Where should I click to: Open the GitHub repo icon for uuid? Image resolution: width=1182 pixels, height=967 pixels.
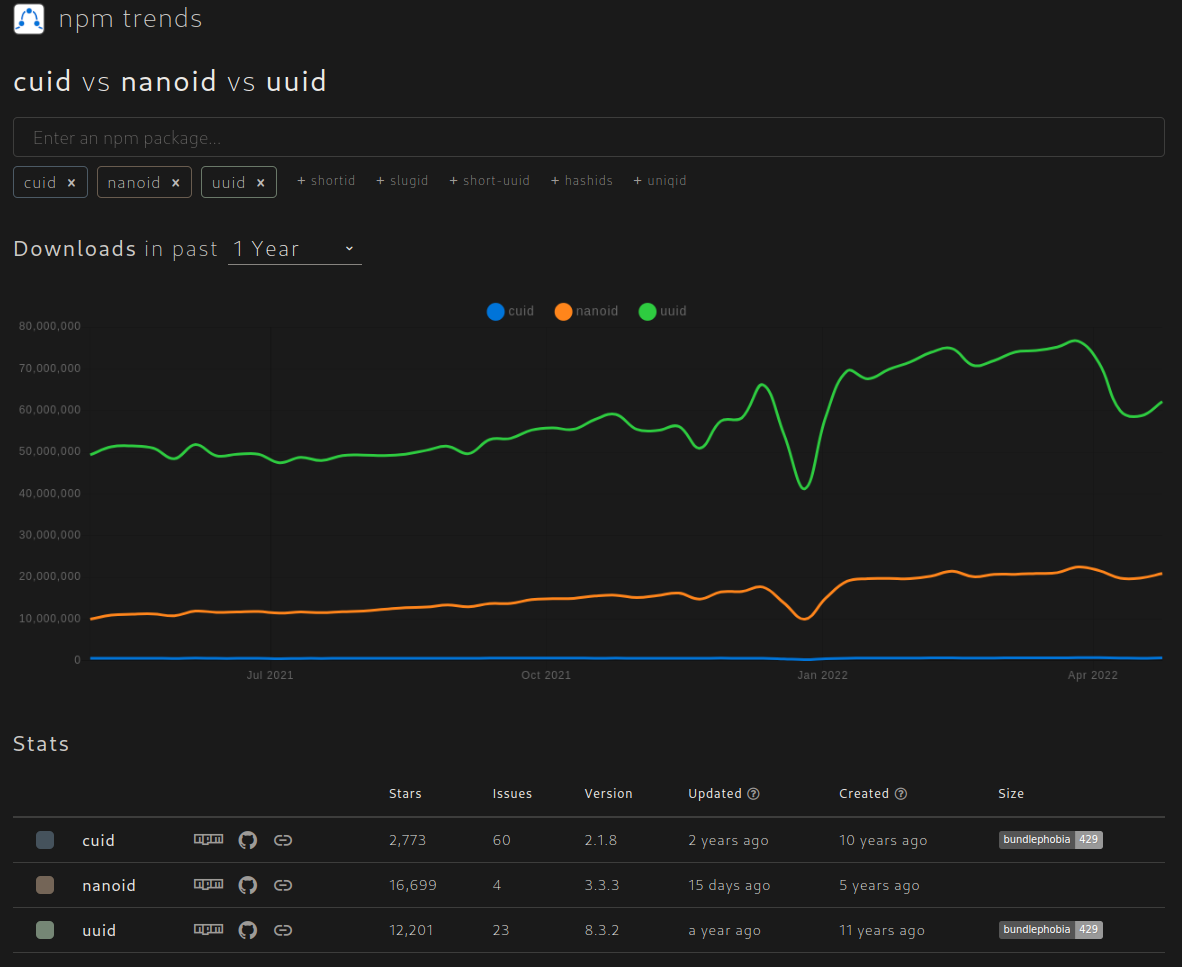tap(247, 930)
